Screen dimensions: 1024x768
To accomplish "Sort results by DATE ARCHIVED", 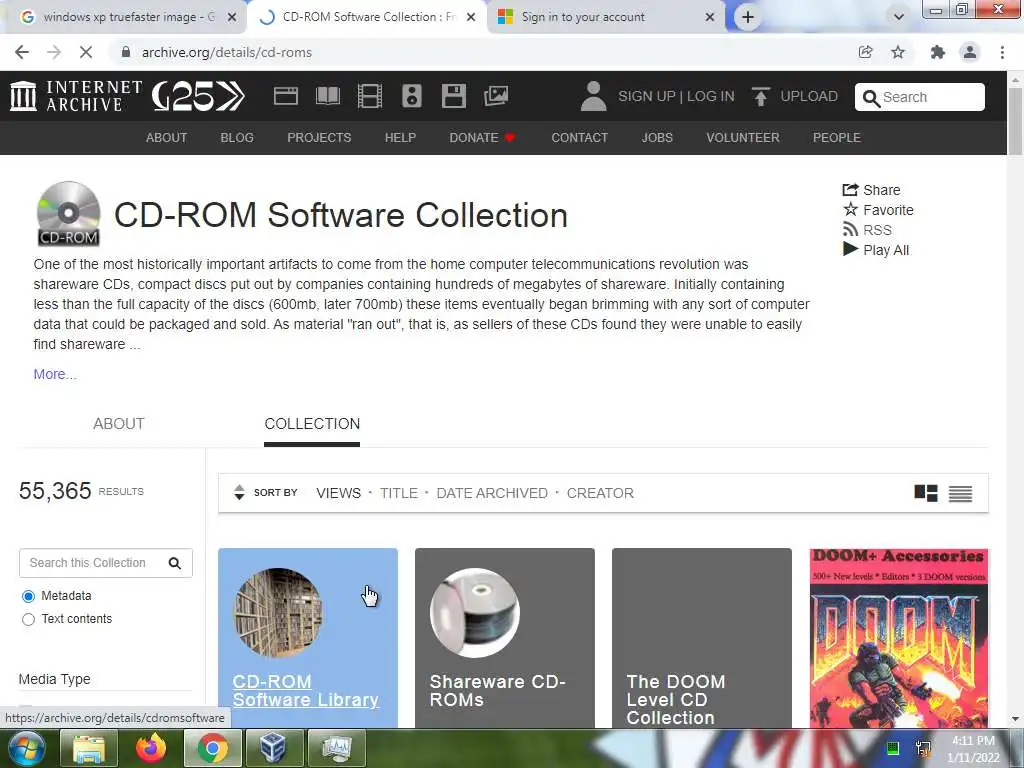I will (492, 493).
